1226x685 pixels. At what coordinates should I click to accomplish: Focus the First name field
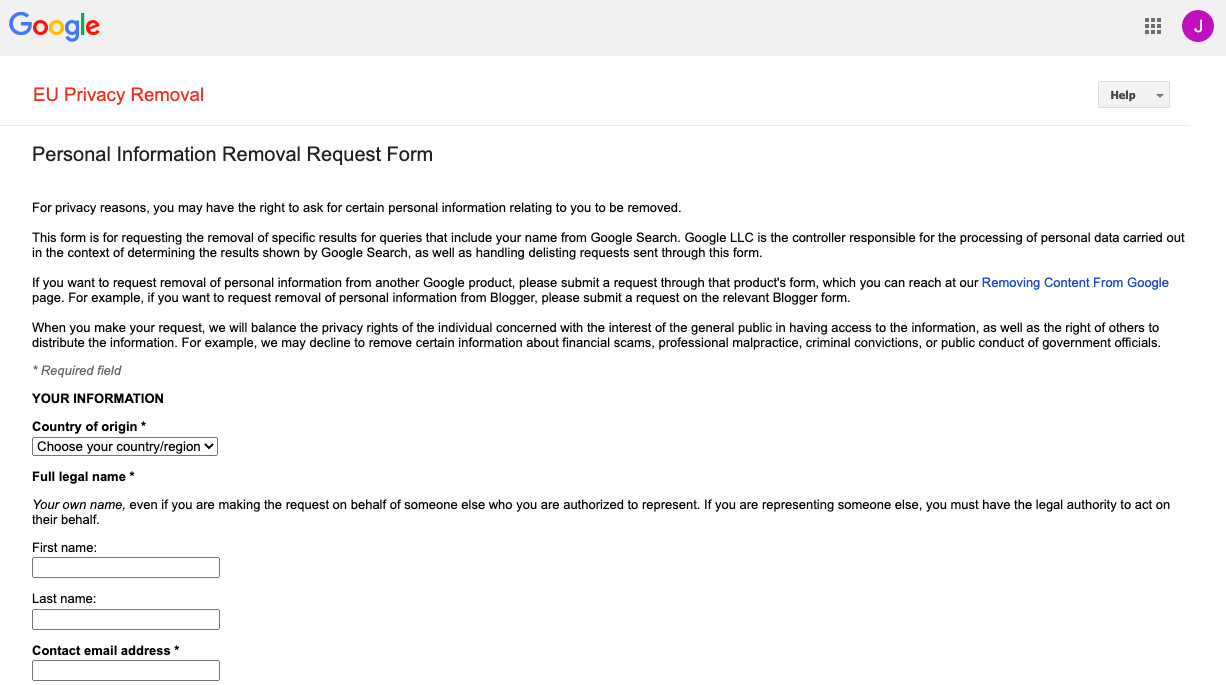click(126, 568)
